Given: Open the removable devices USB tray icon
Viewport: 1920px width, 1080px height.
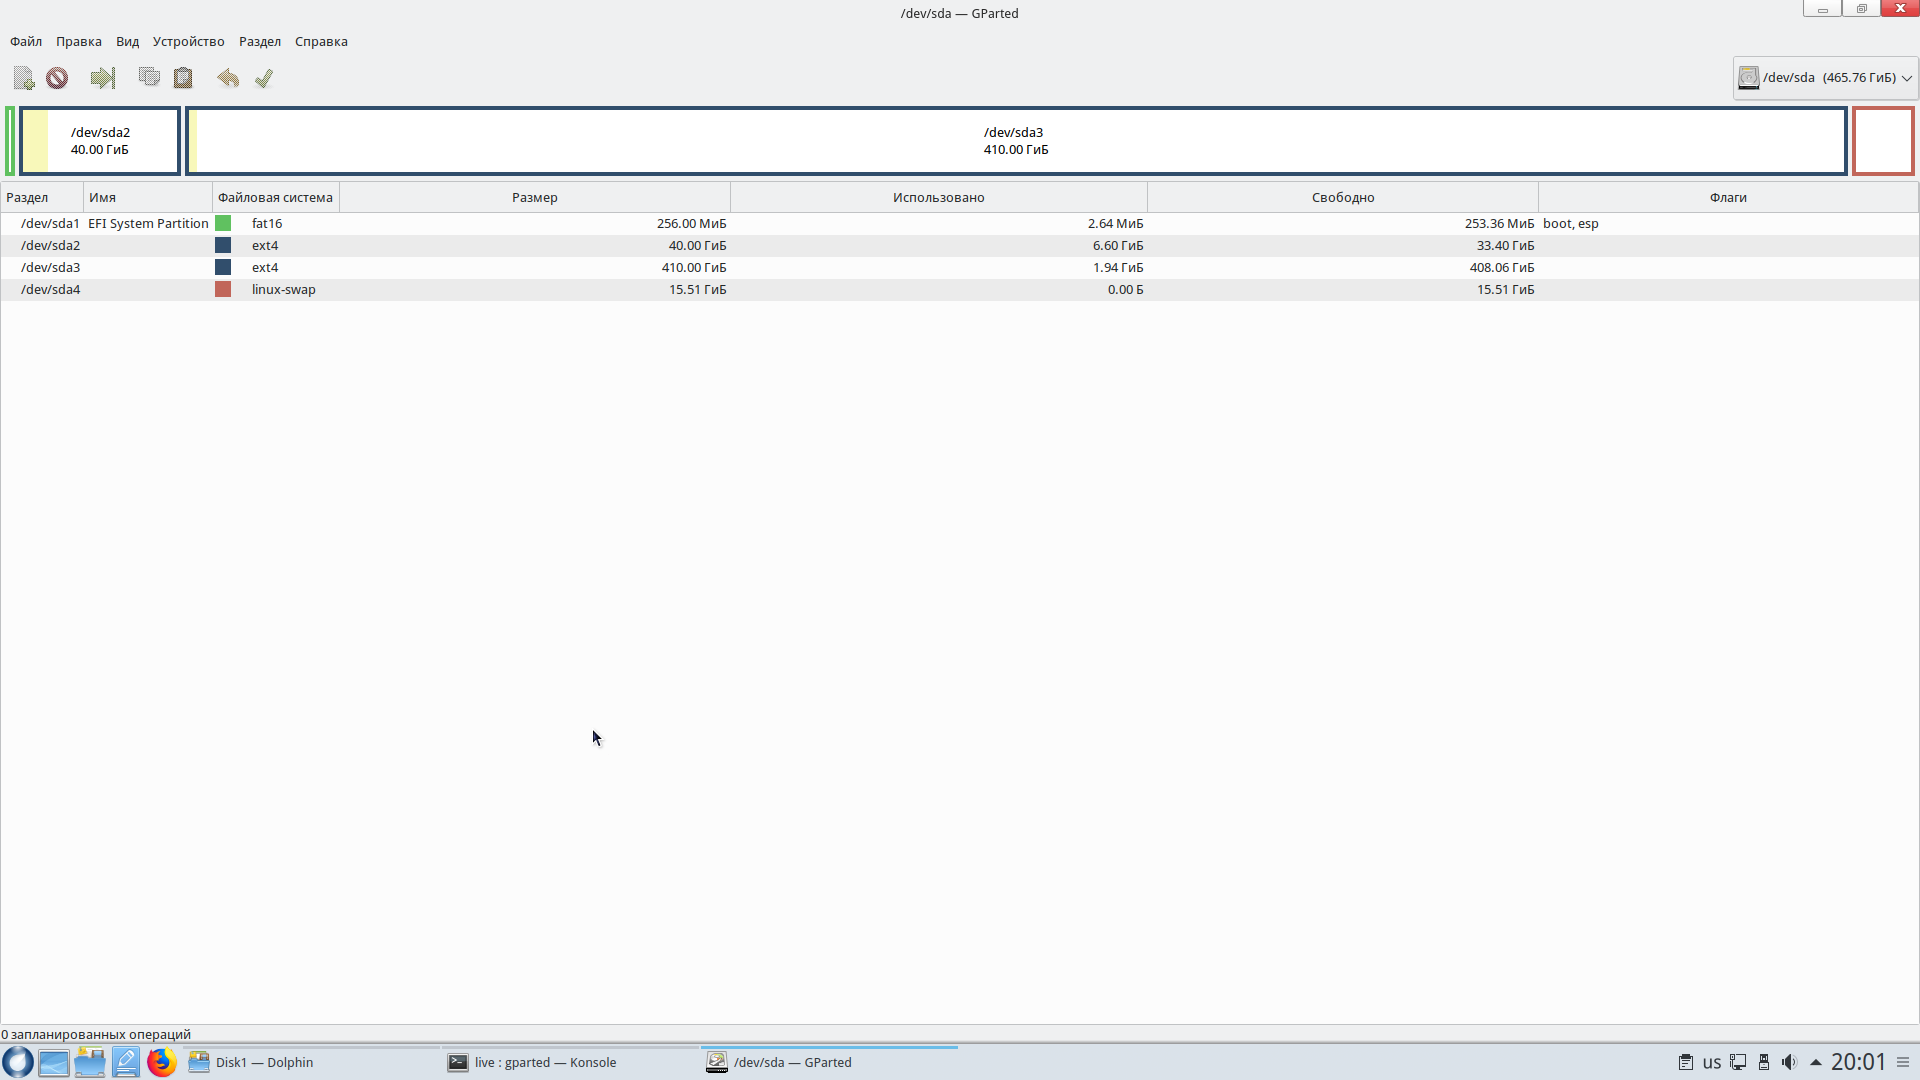Looking at the screenshot, I should click(x=1764, y=1062).
